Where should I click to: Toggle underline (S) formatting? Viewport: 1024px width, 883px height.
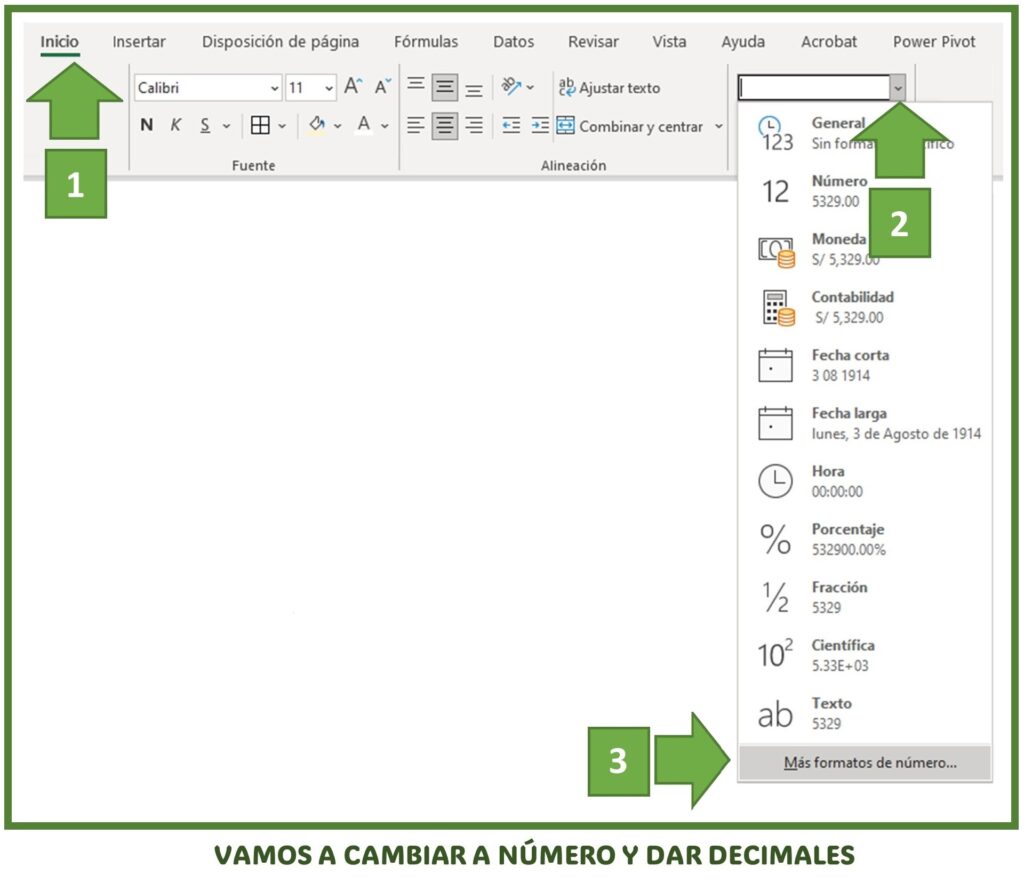pos(205,125)
